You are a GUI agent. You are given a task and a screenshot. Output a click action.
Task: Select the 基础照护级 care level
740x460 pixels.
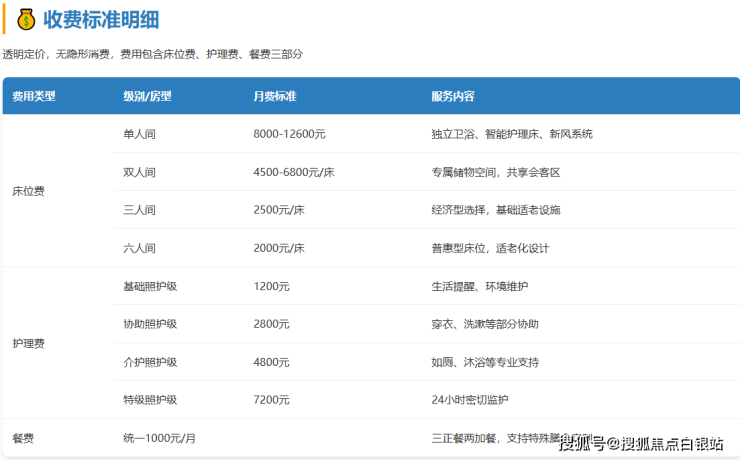(x=150, y=286)
